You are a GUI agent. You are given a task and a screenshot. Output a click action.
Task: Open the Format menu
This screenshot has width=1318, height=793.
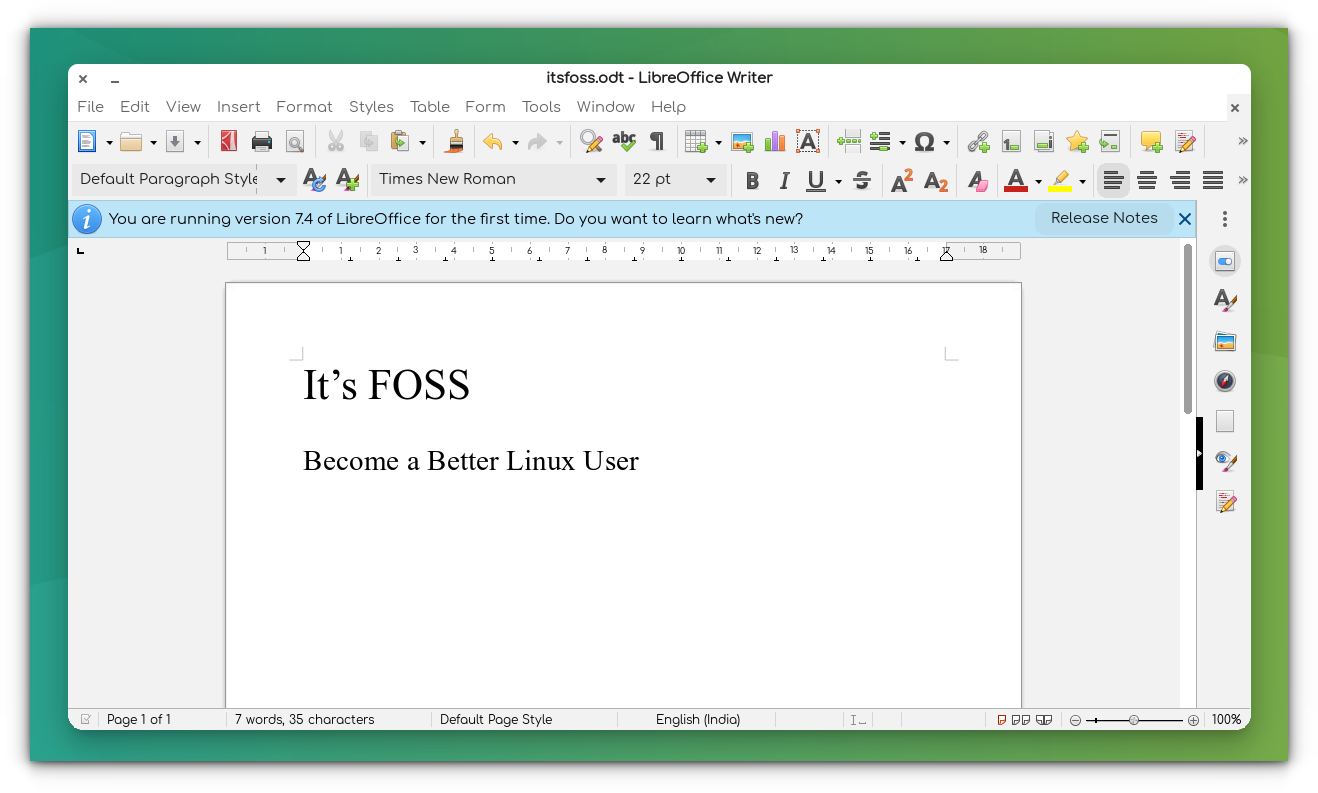tap(304, 107)
